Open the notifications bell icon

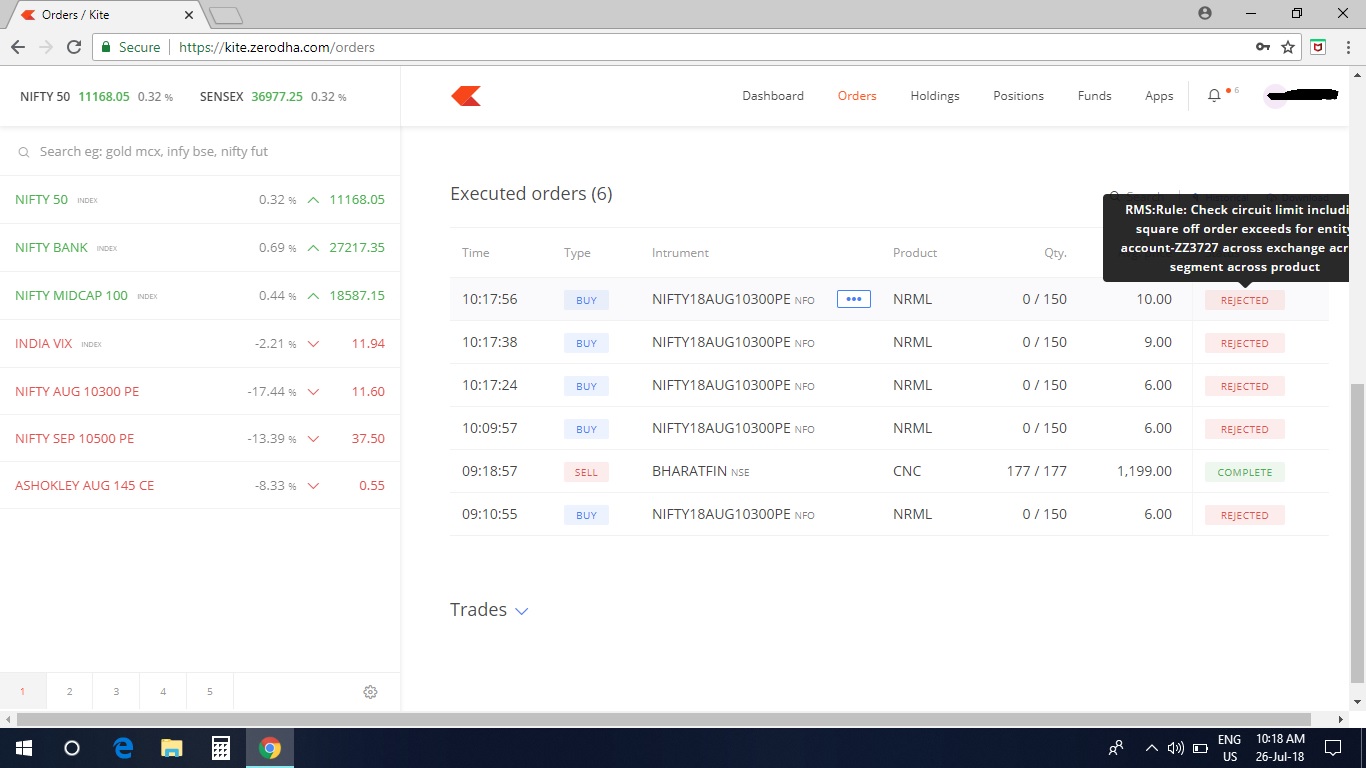[1214, 96]
